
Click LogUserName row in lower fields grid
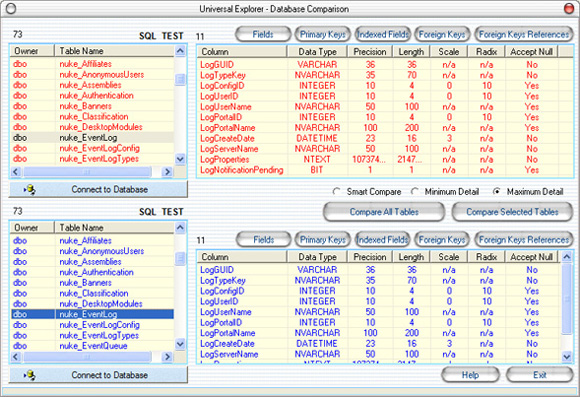(379, 312)
